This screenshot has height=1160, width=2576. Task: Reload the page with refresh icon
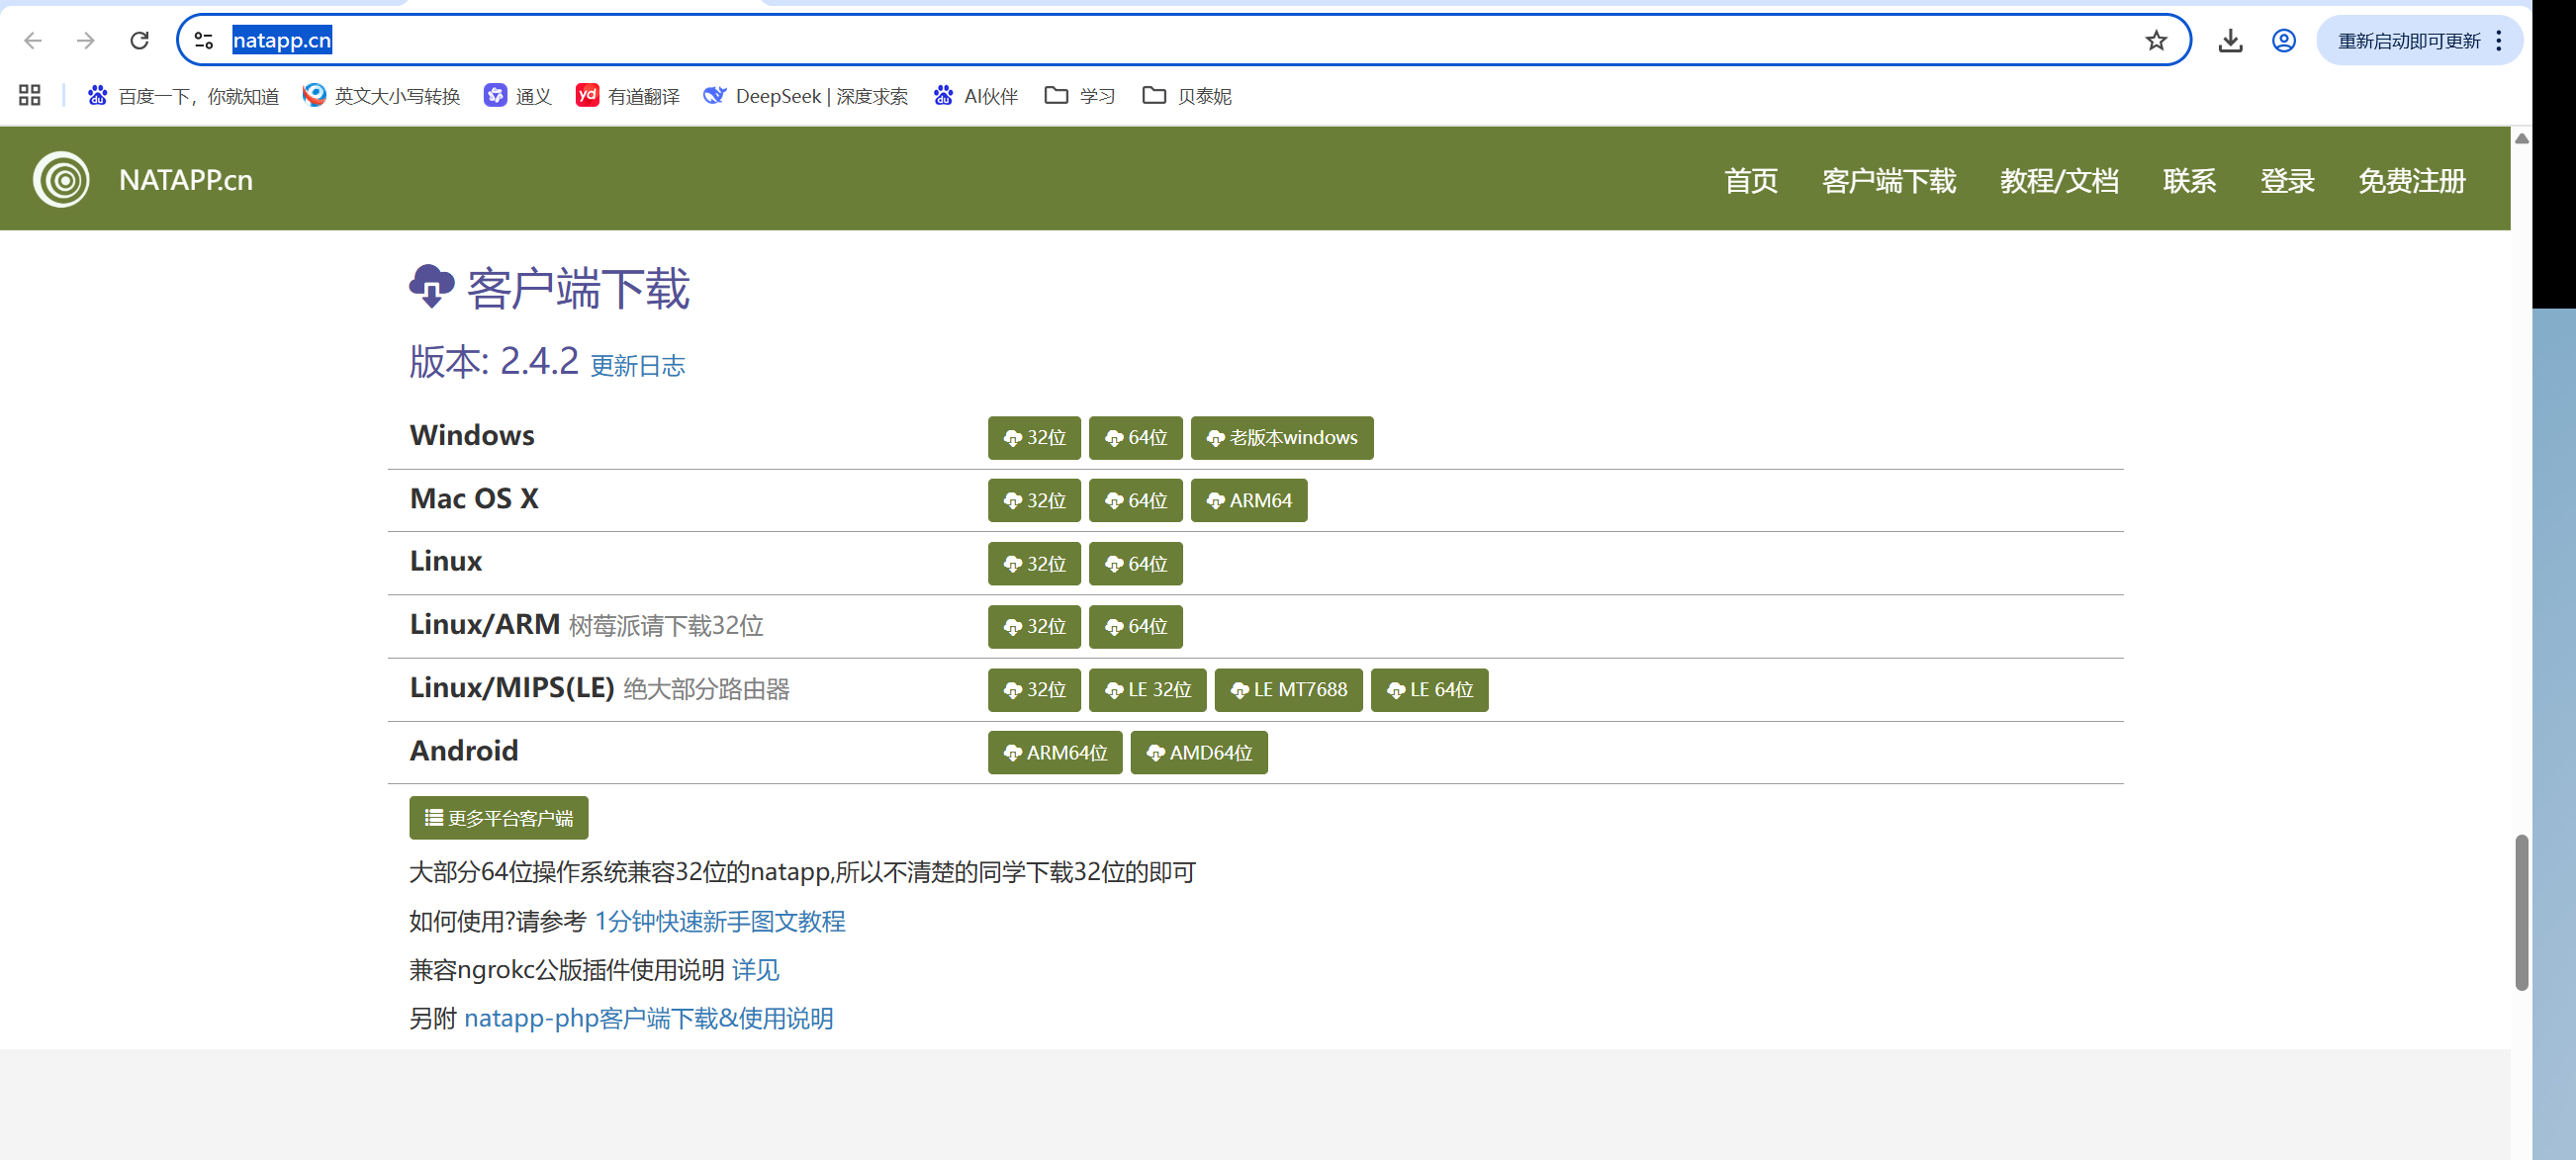[x=139, y=41]
